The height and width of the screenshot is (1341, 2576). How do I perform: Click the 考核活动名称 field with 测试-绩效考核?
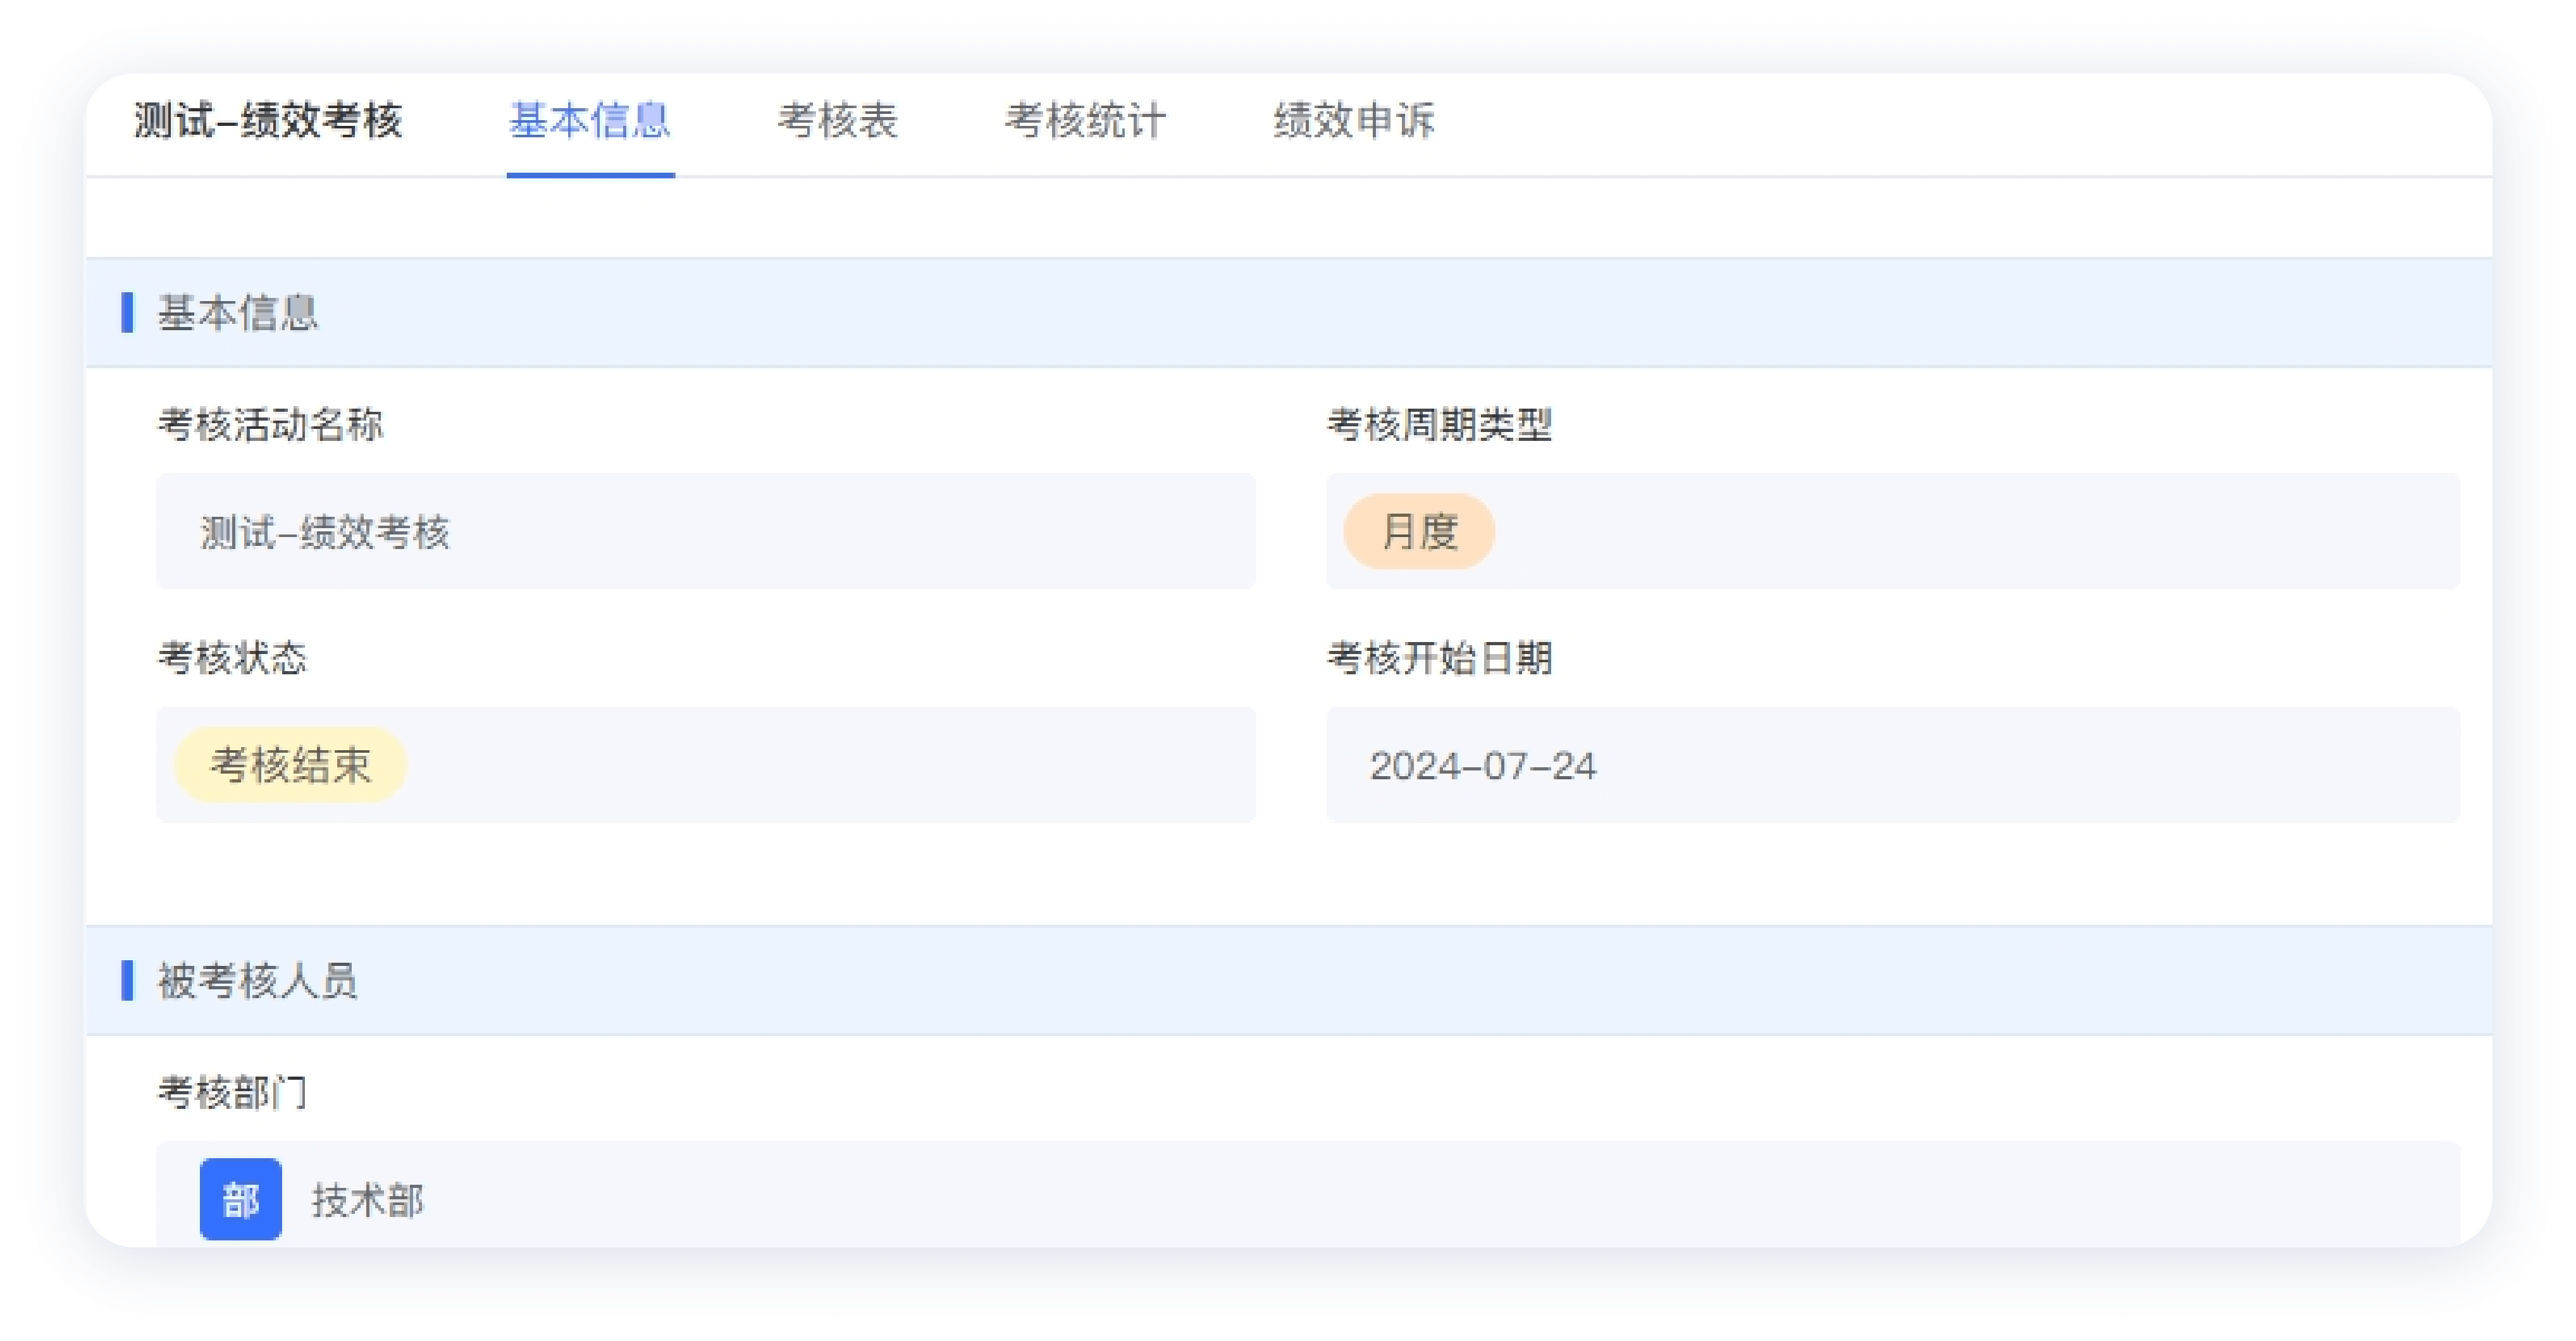705,531
